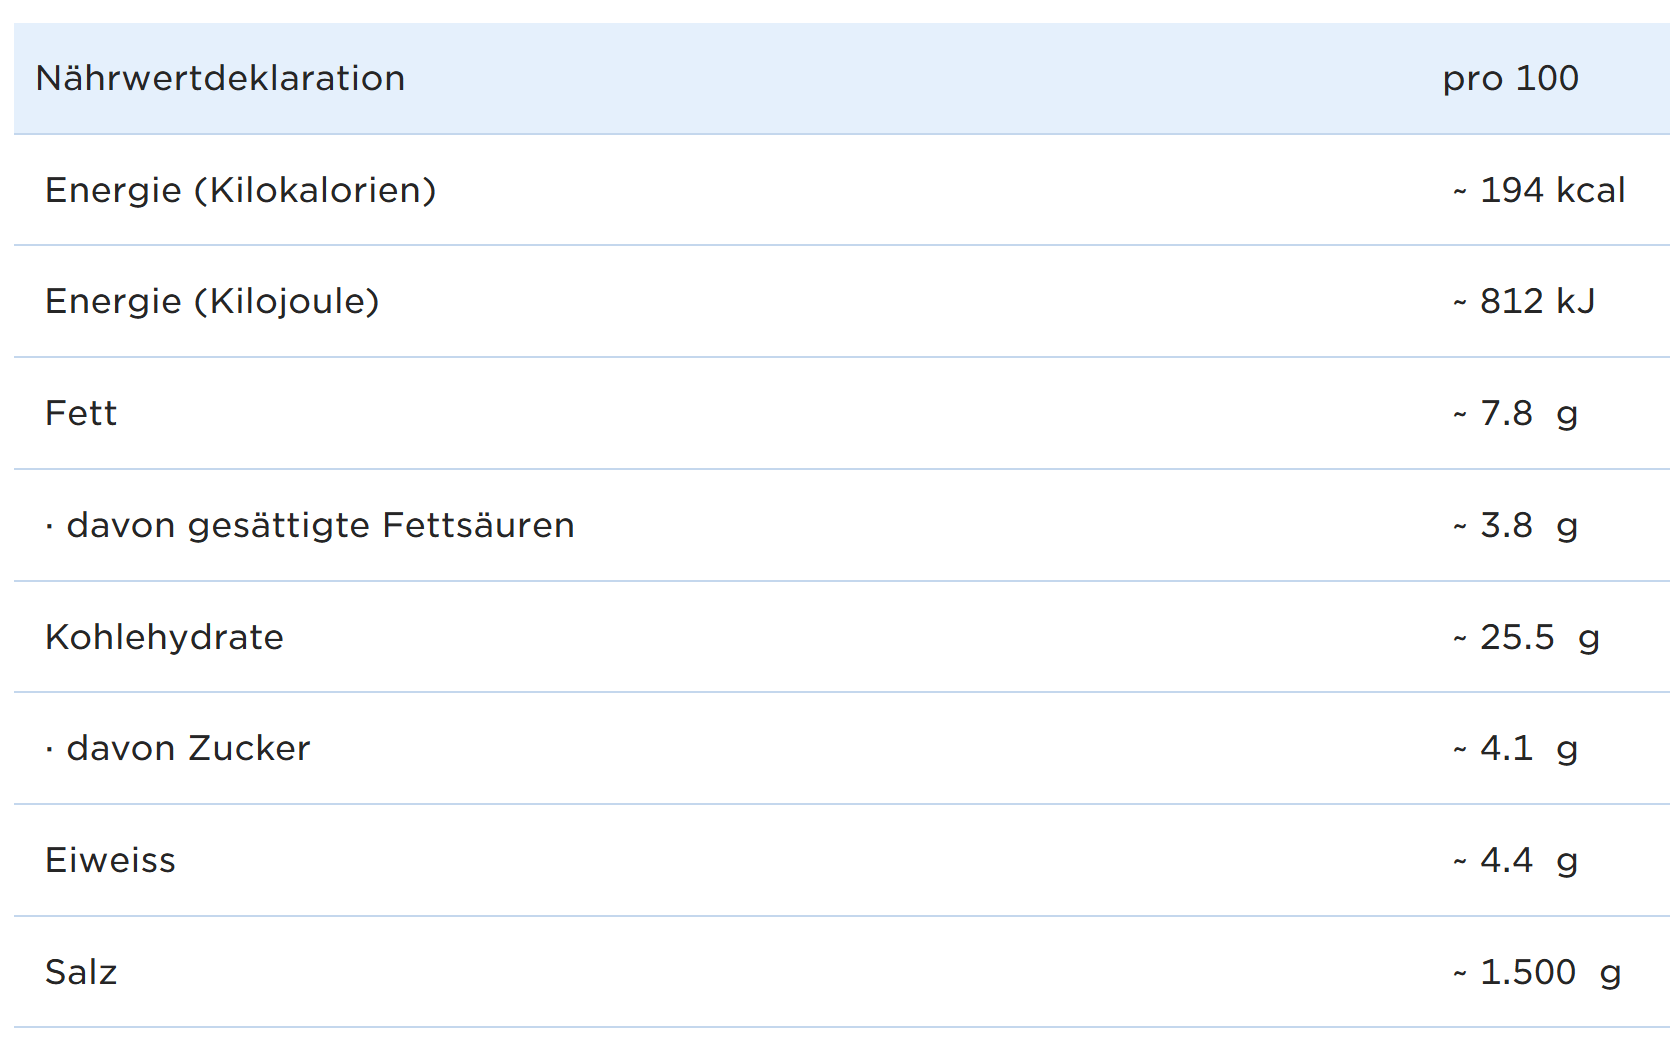1670x1045 pixels.
Task: Click the Kohlehydrate row label
Action: tap(164, 637)
